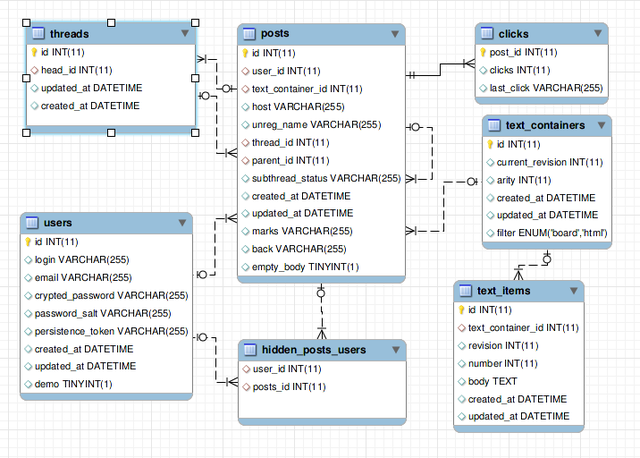640x458 pixels.
Task: Click the users table header icon
Action: pyautogui.click(x=32, y=222)
